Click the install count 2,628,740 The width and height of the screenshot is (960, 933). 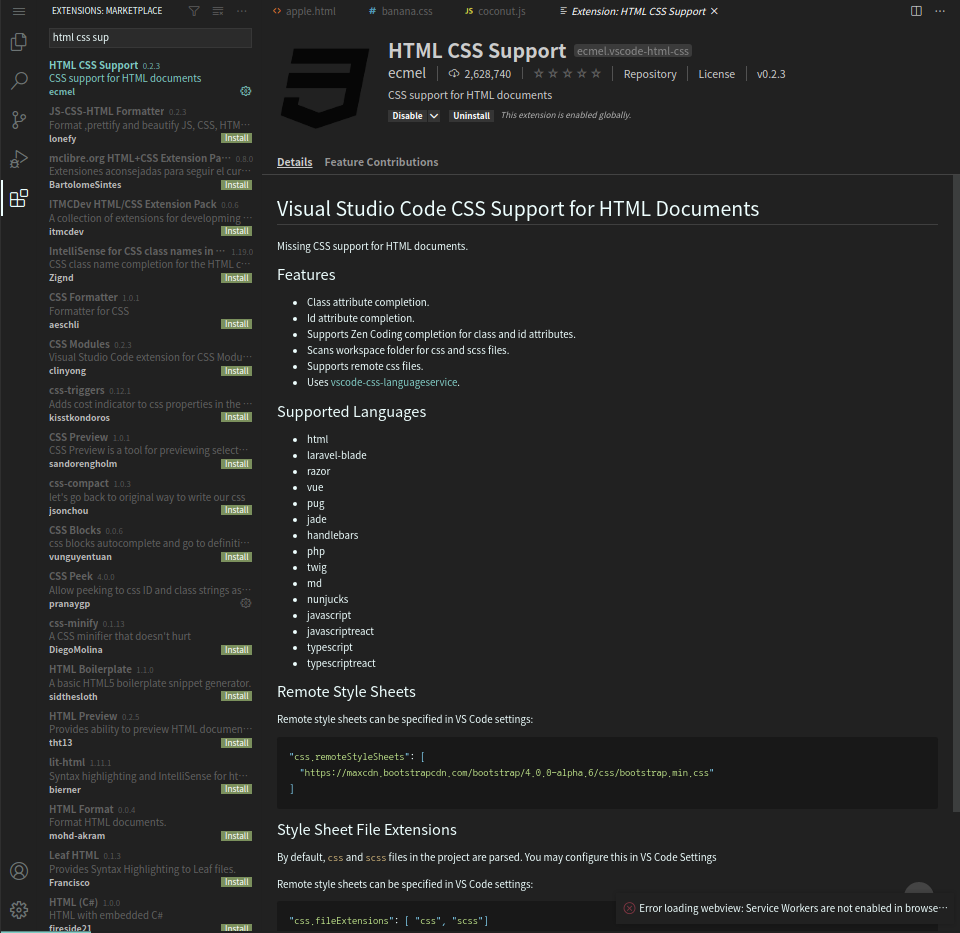click(480, 74)
